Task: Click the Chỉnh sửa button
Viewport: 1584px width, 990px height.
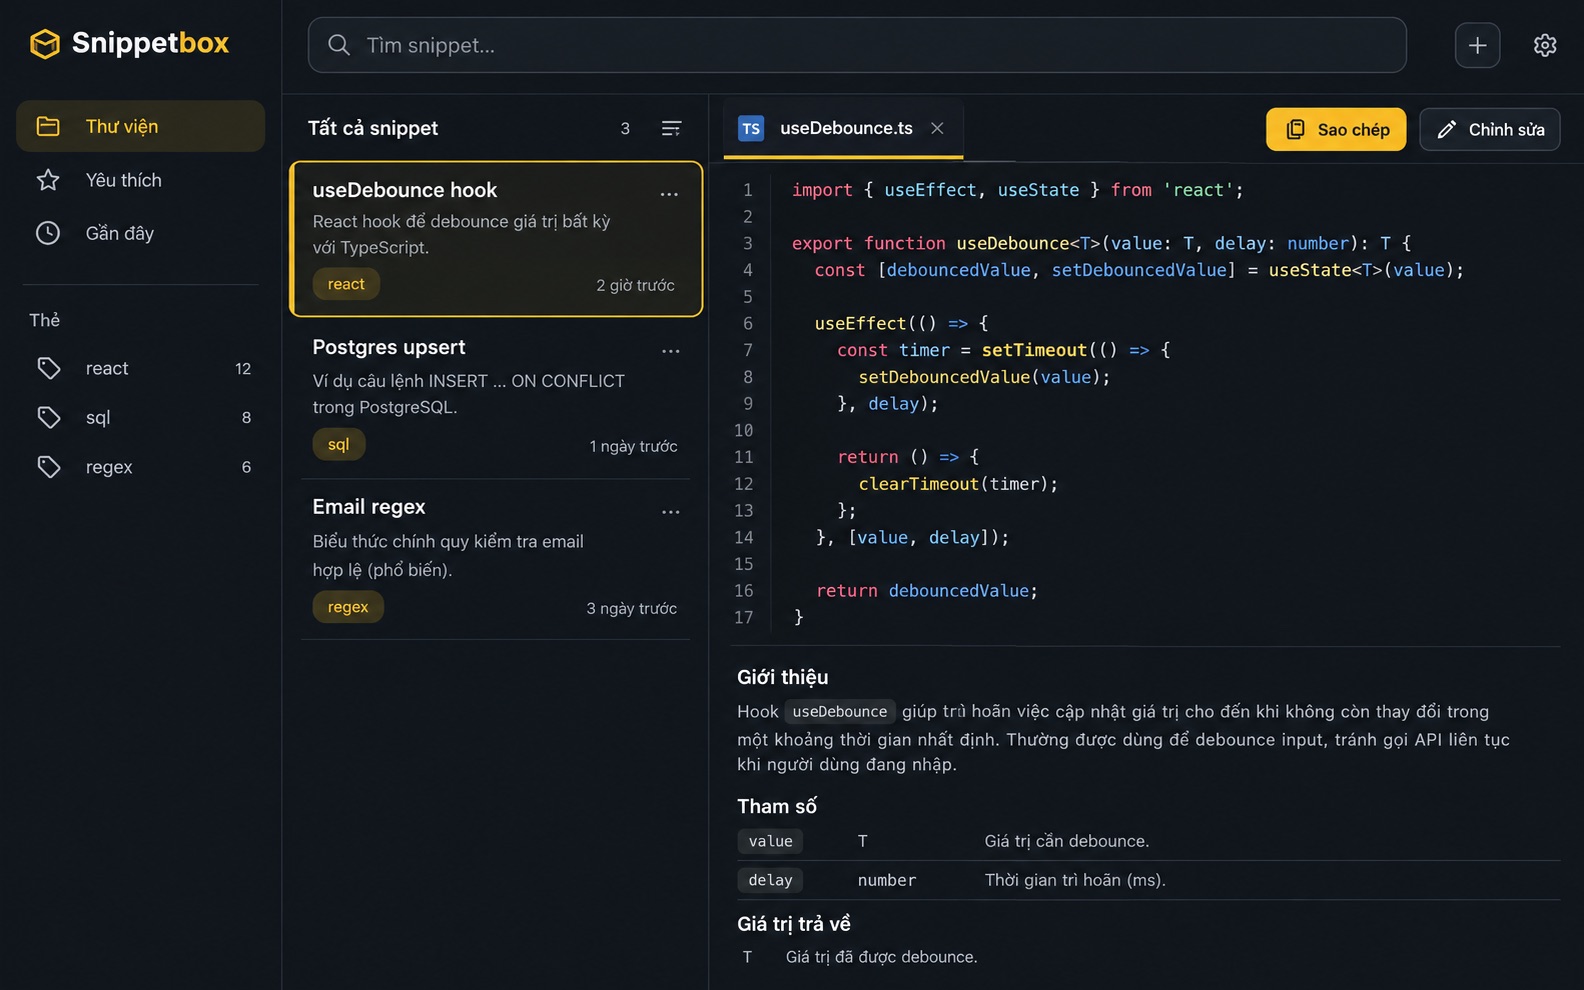Action: (x=1490, y=129)
